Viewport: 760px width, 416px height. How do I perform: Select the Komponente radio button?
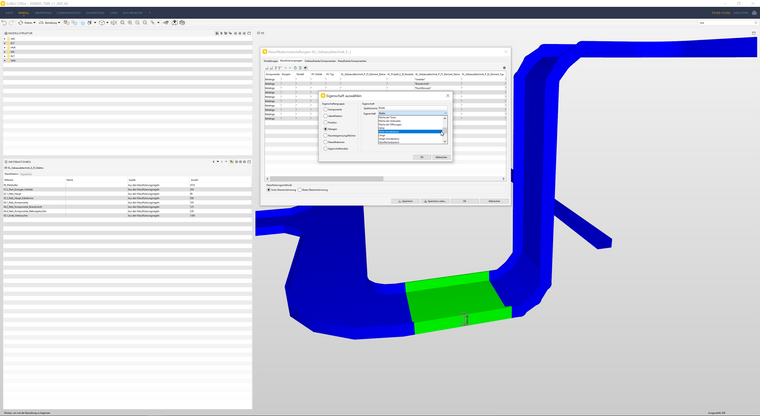[326, 110]
